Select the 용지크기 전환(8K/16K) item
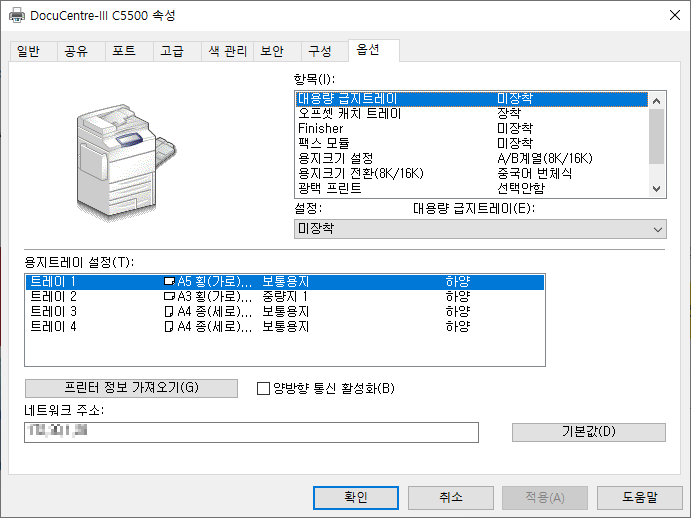Screen dimensions: 691x518 point(472,174)
